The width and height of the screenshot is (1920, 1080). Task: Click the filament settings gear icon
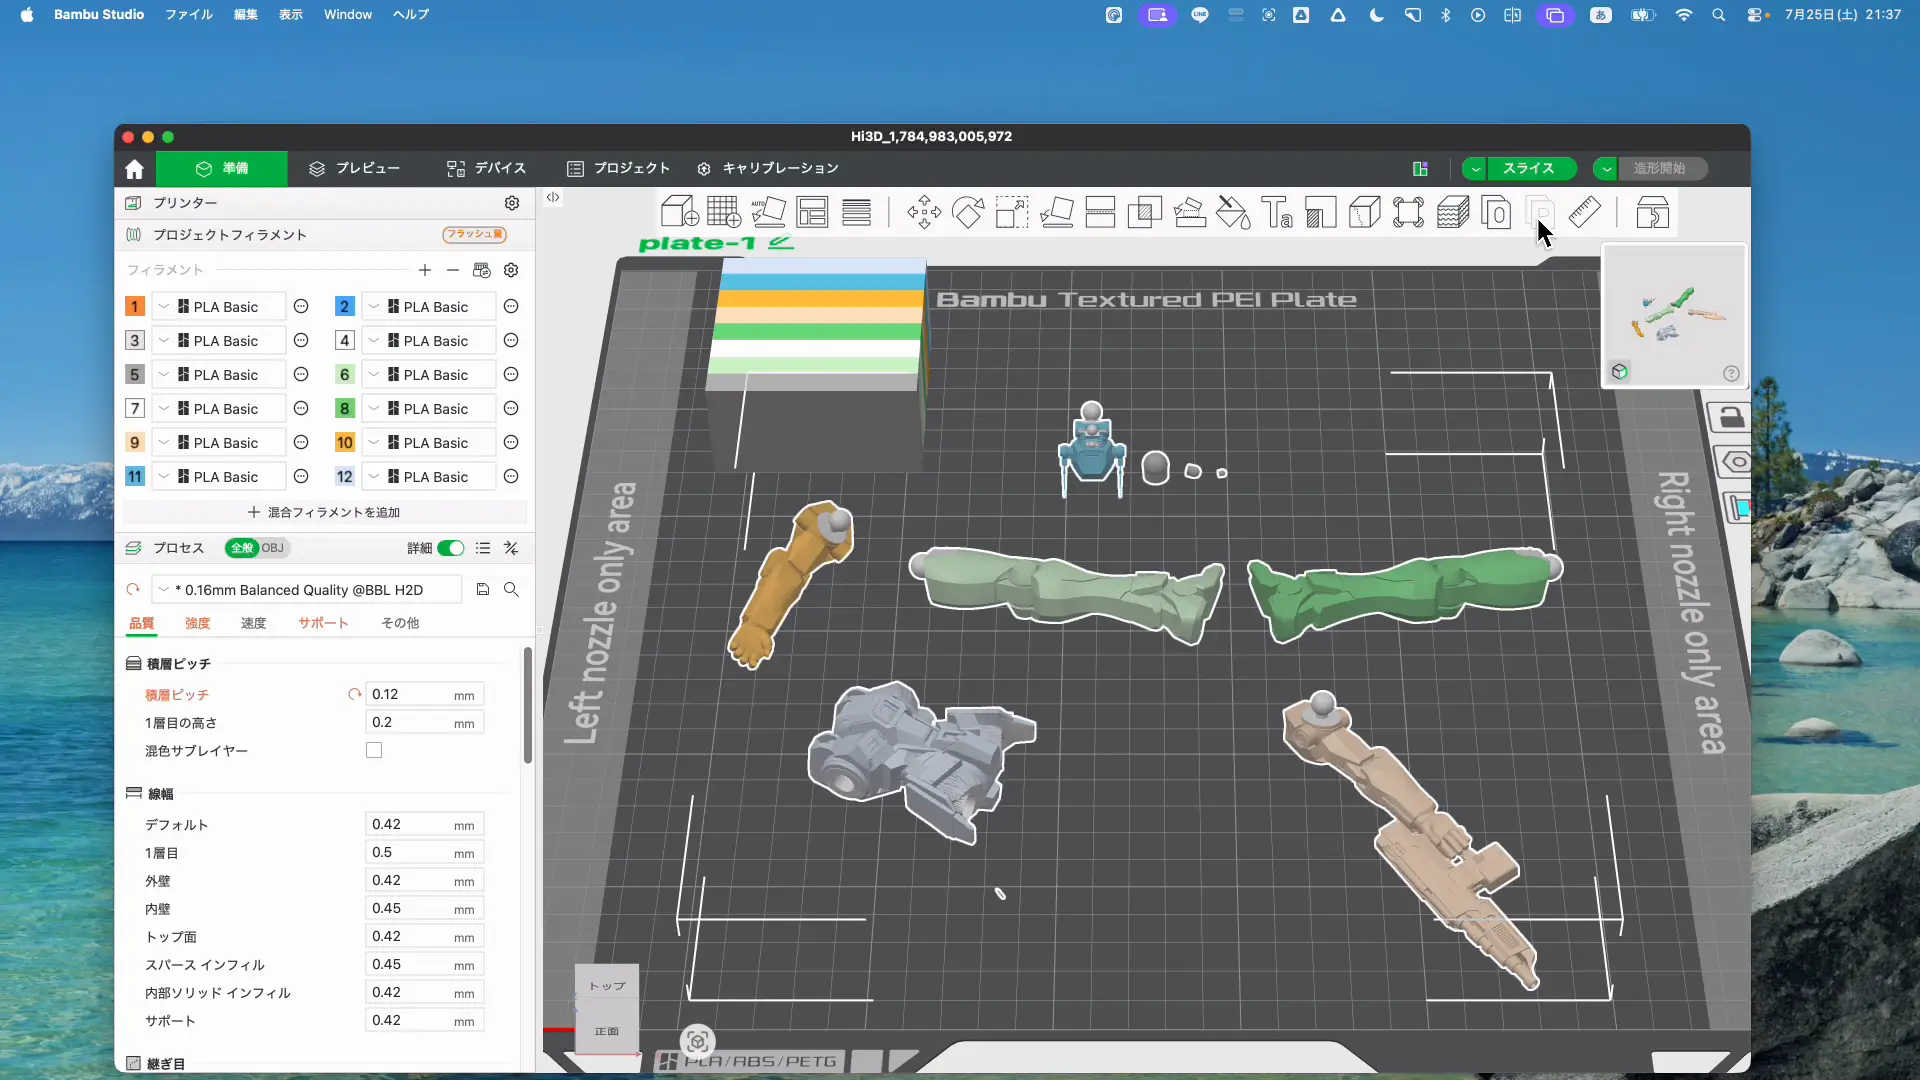tap(511, 270)
